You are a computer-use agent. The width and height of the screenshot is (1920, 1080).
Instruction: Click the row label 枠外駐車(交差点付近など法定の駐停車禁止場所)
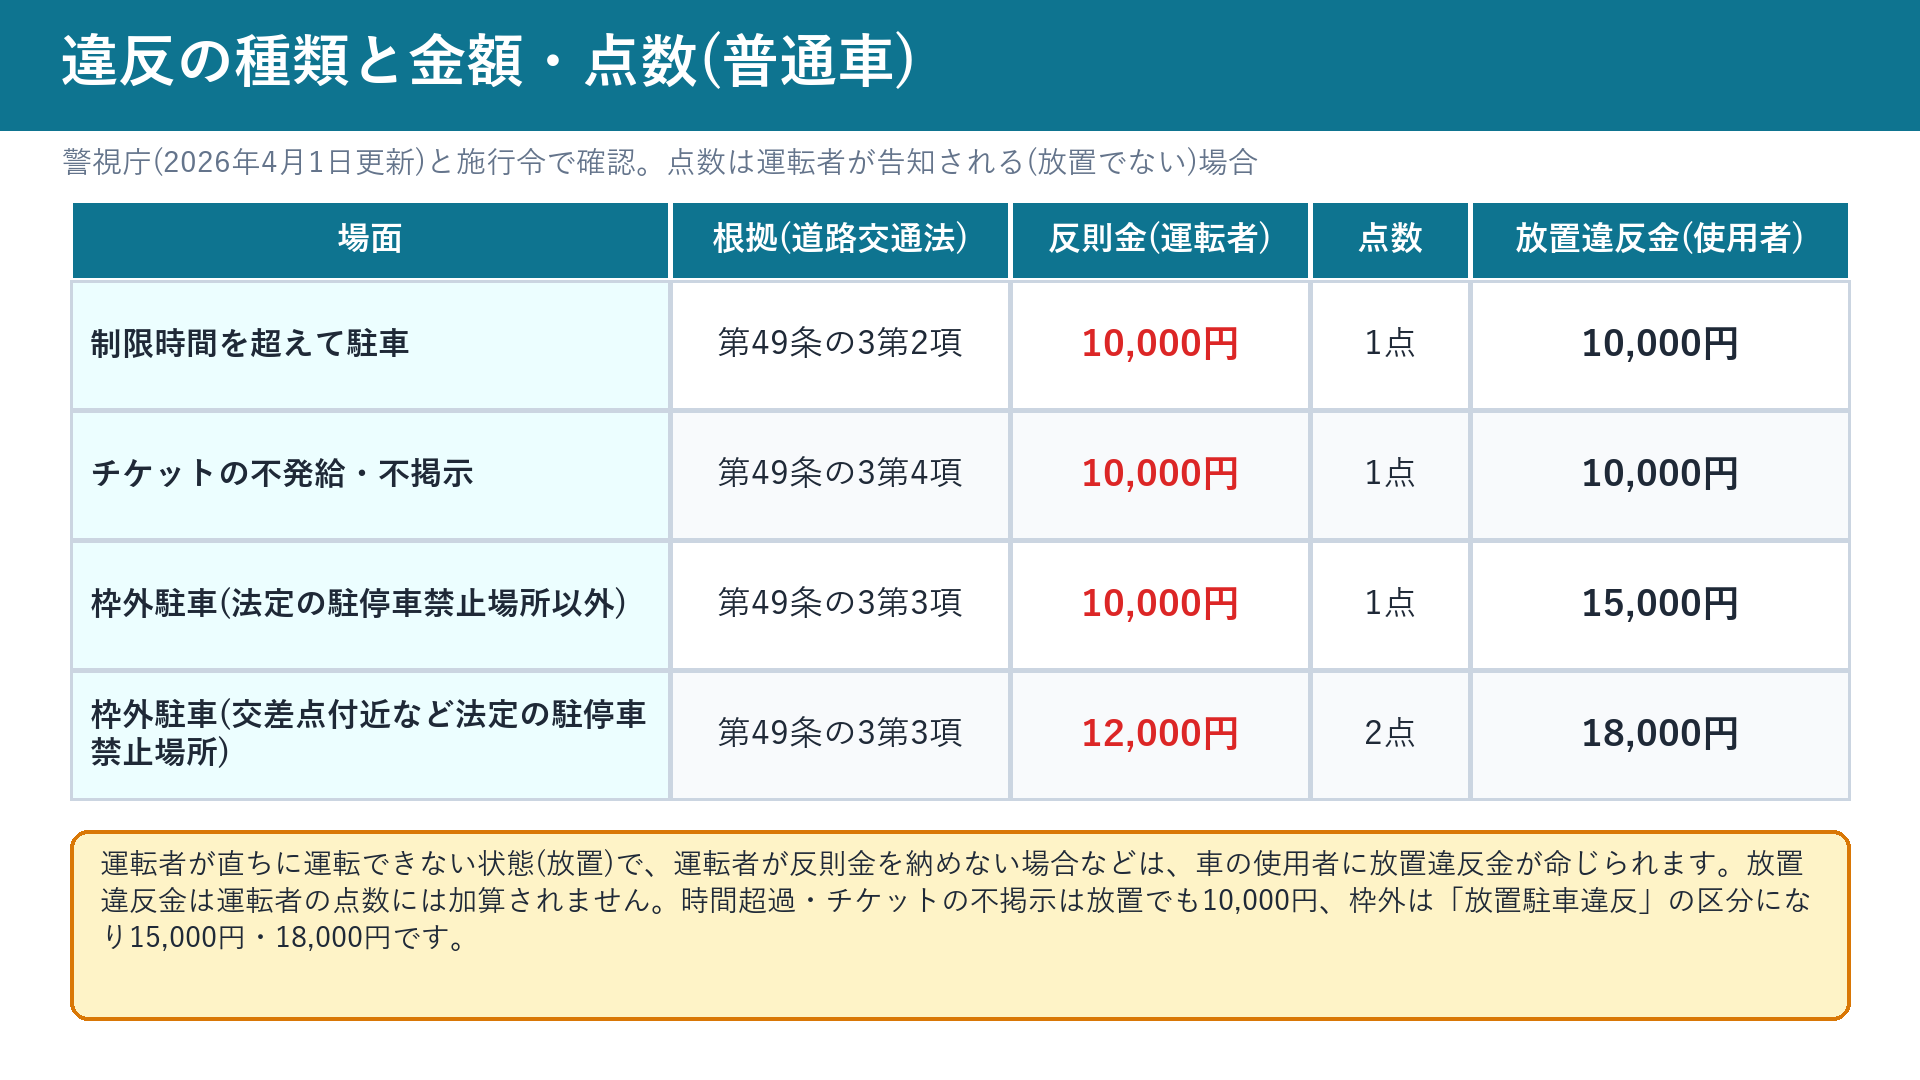(x=368, y=733)
